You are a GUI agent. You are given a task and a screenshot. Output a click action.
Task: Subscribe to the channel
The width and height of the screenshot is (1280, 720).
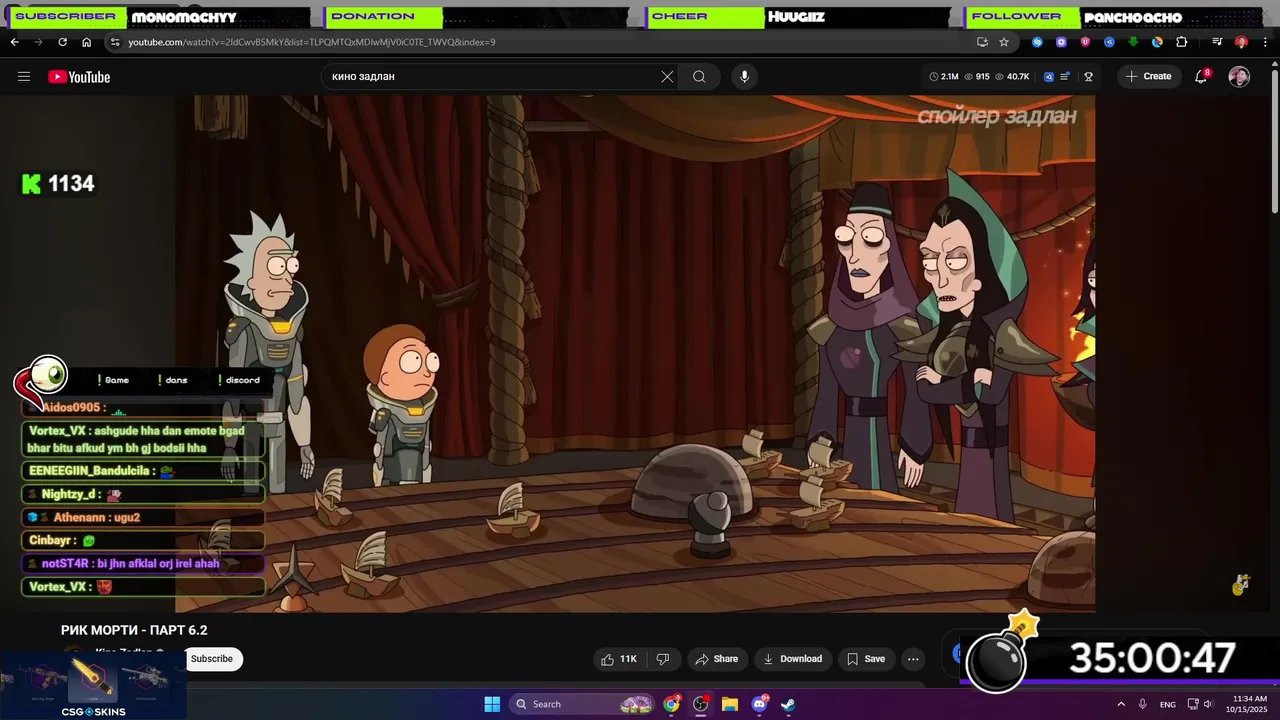tap(212, 659)
